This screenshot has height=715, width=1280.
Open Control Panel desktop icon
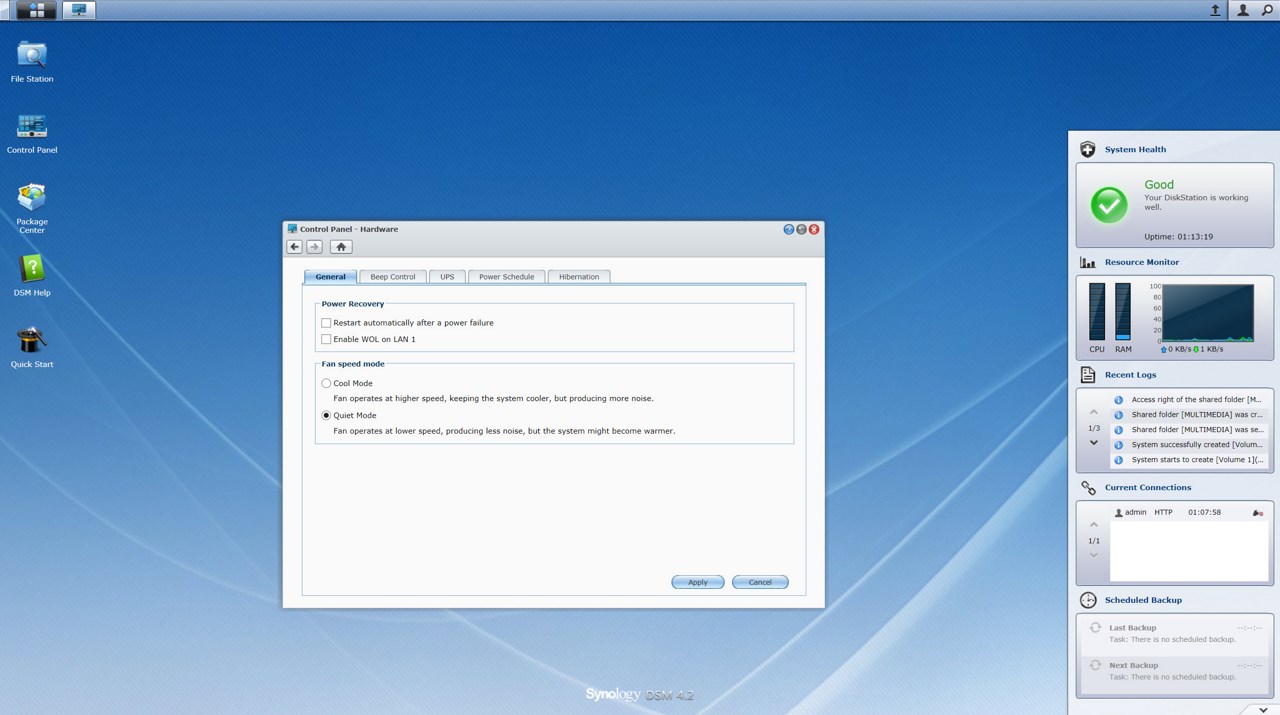[32, 134]
